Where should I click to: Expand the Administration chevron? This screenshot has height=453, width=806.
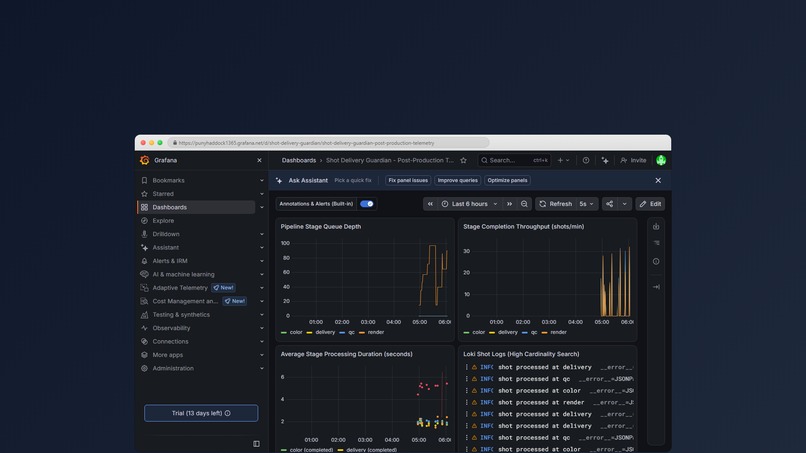(262, 368)
